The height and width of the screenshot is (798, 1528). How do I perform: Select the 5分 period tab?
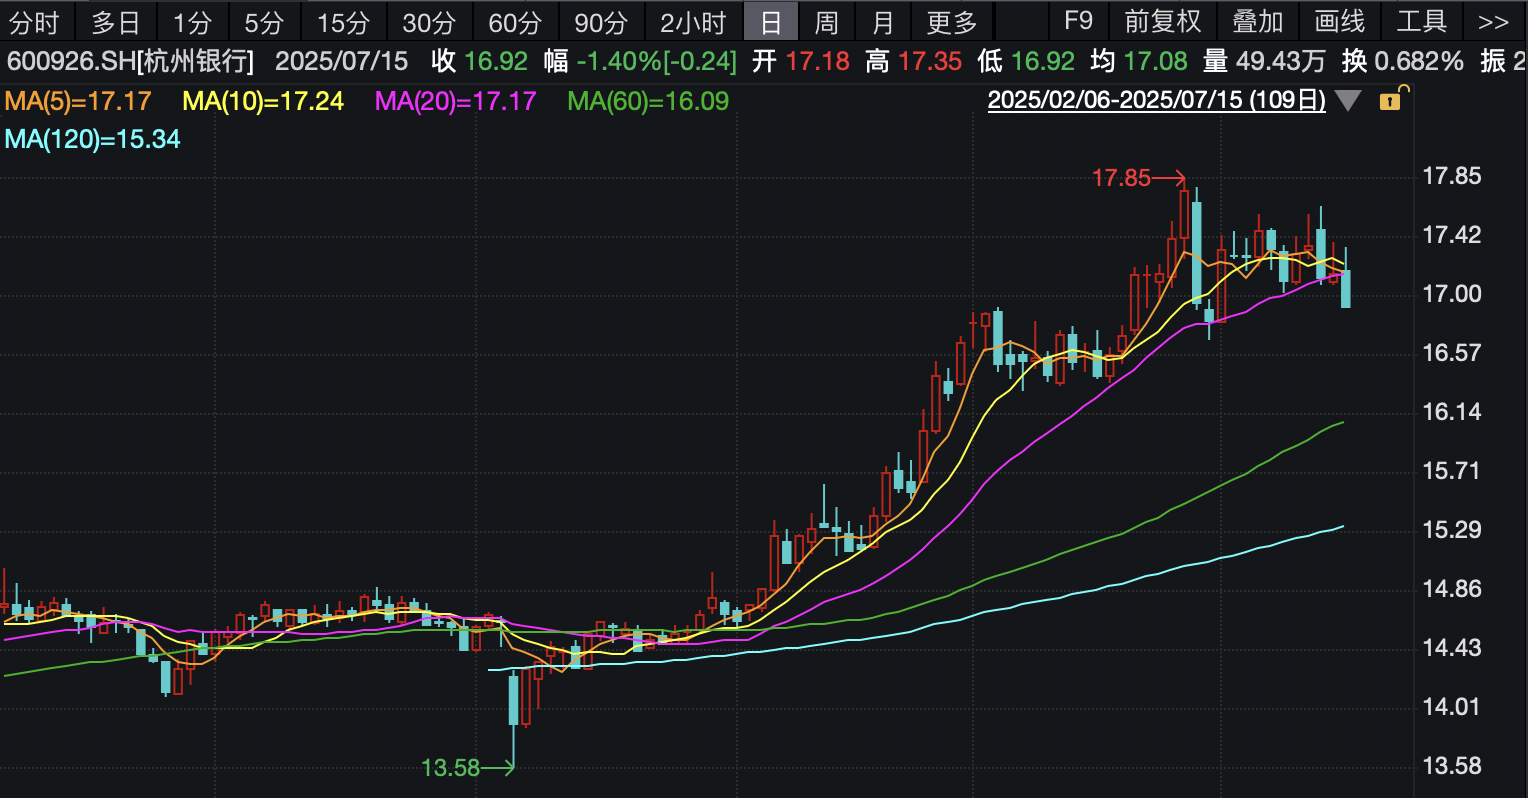coord(264,22)
